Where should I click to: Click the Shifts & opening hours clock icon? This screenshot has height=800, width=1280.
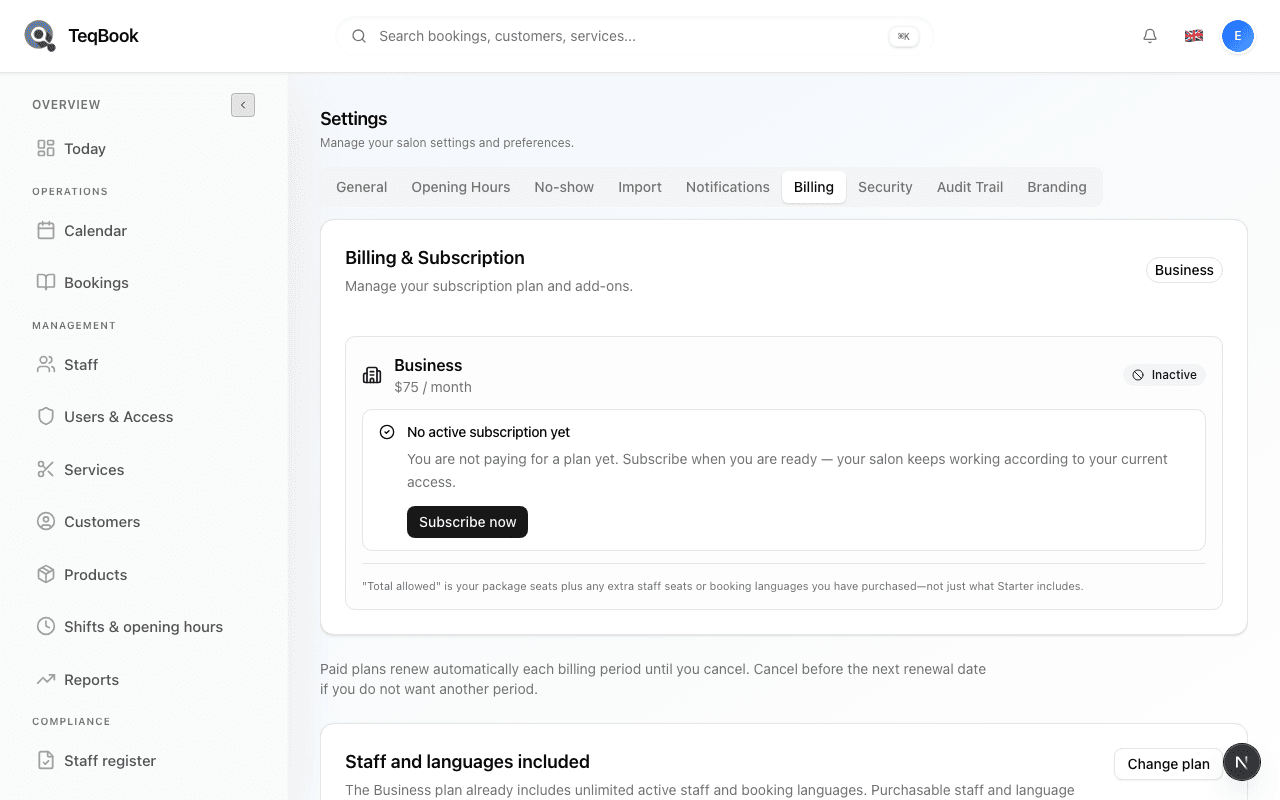tap(46, 627)
